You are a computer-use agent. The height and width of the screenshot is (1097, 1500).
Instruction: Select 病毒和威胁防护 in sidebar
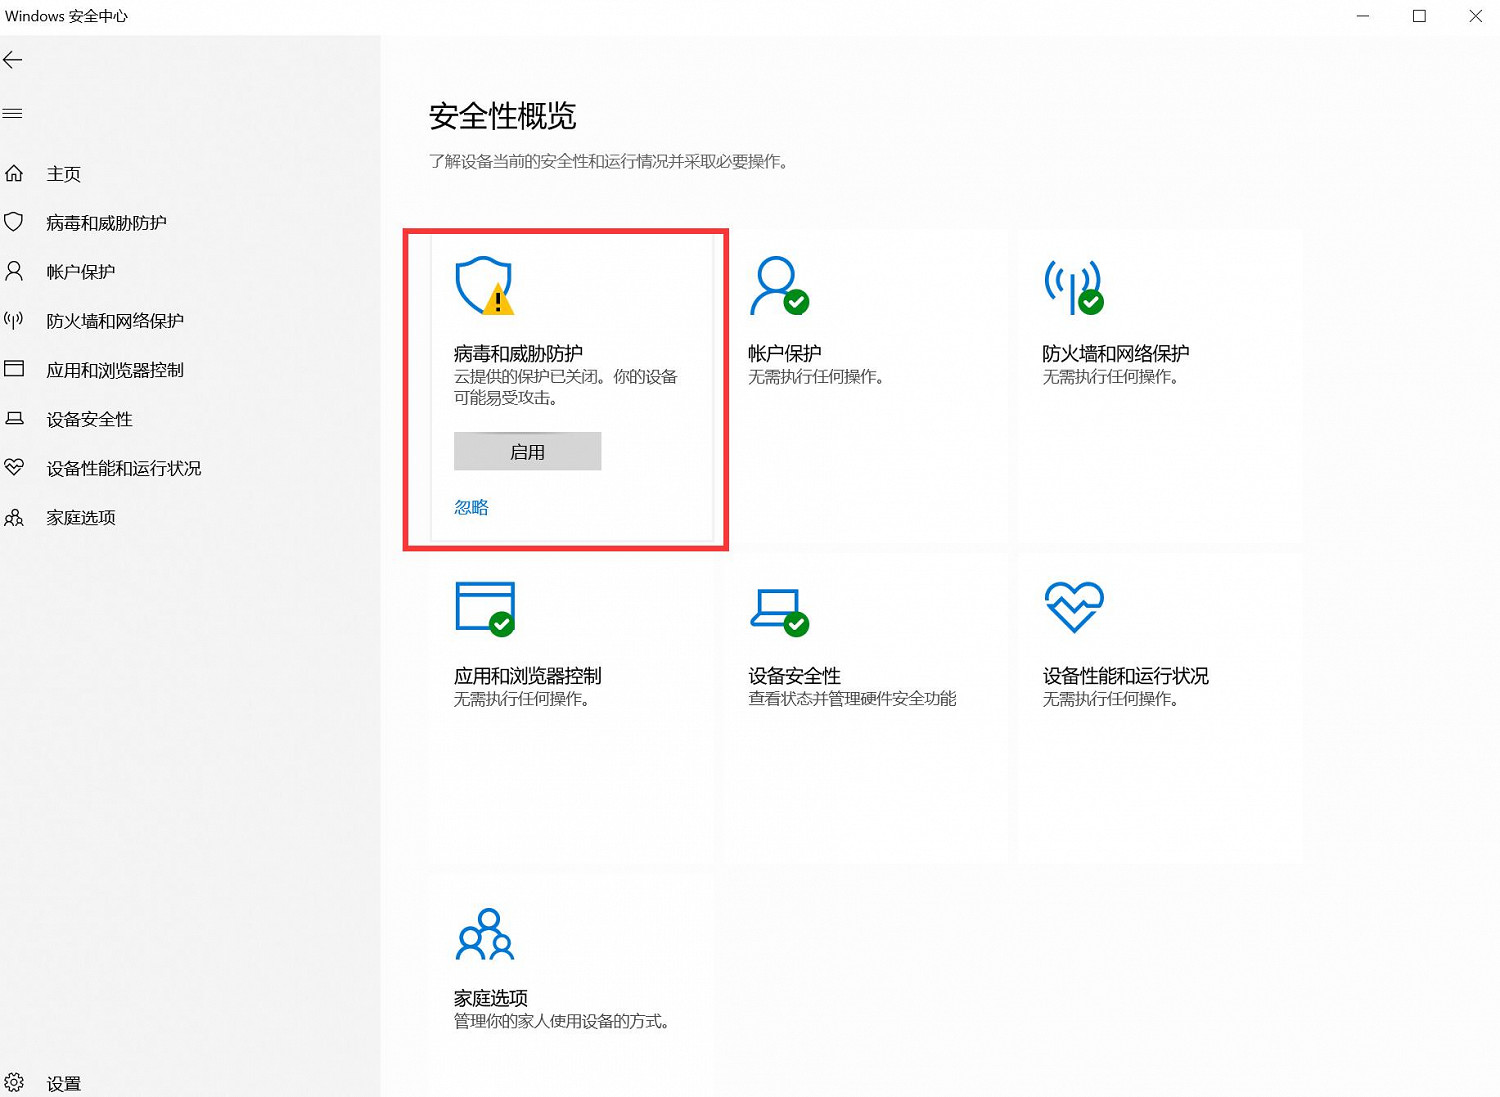point(108,222)
